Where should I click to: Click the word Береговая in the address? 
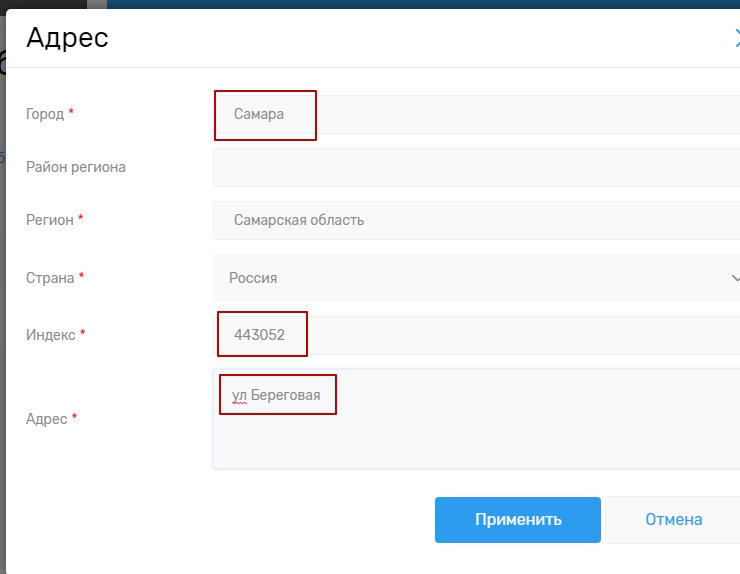pos(286,396)
